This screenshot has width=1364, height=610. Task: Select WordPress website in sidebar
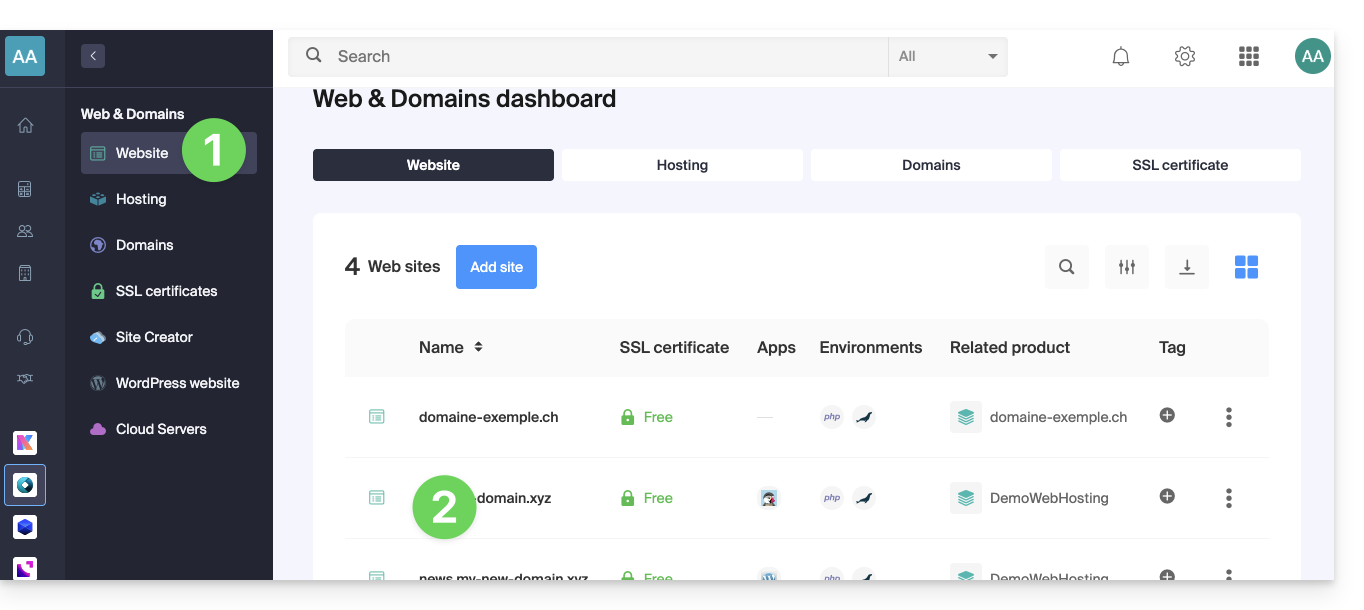pyautogui.click(x=177, y=383)
